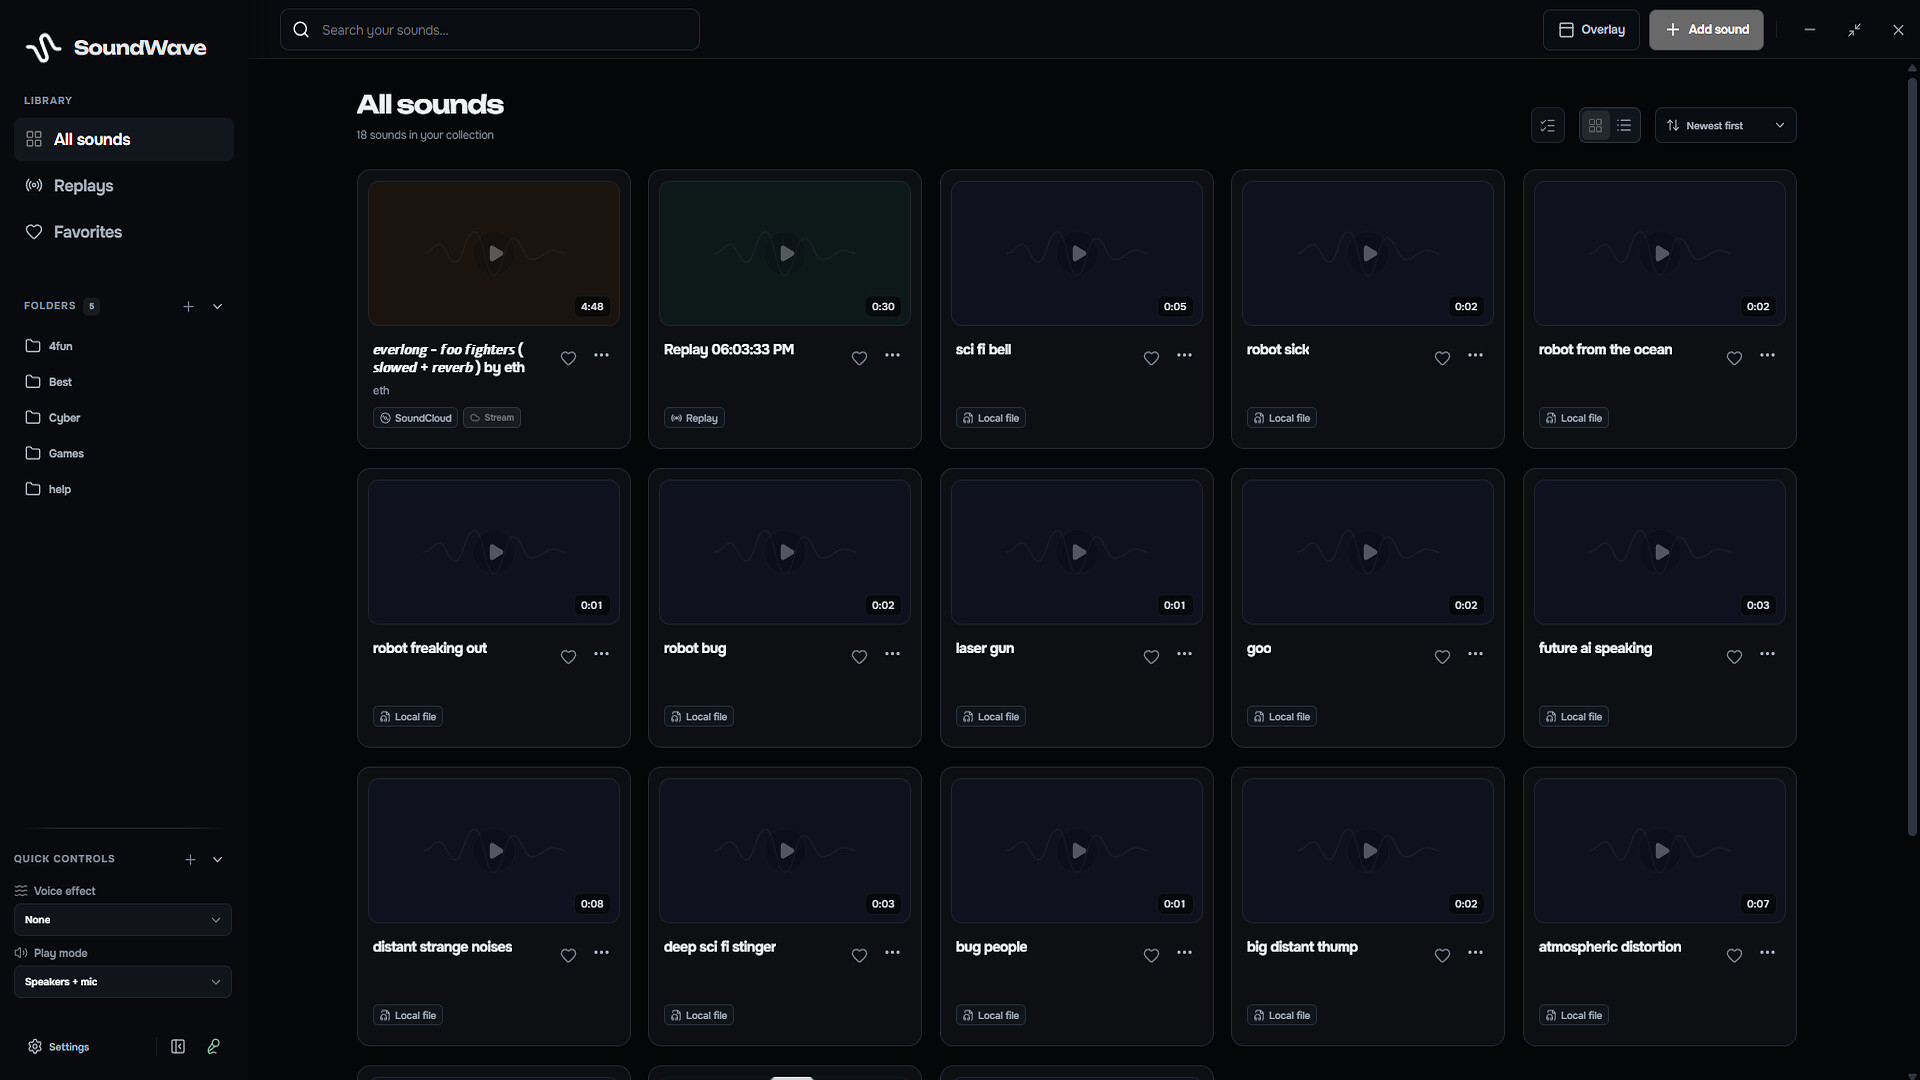Open the 4fun folder
The height and width of the screenshot is (1080, 1920).
tap(124, 346)
